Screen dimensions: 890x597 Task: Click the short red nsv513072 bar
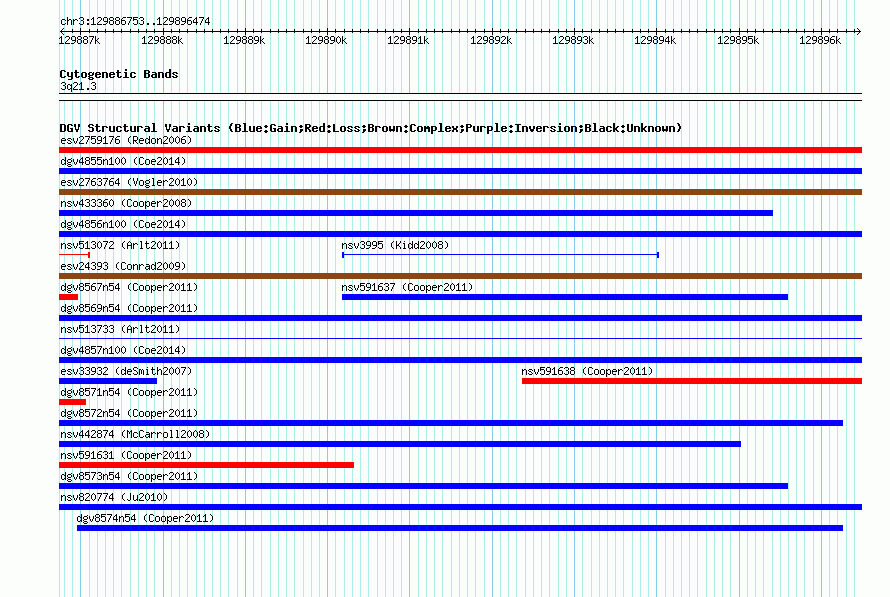pos(74,255)
